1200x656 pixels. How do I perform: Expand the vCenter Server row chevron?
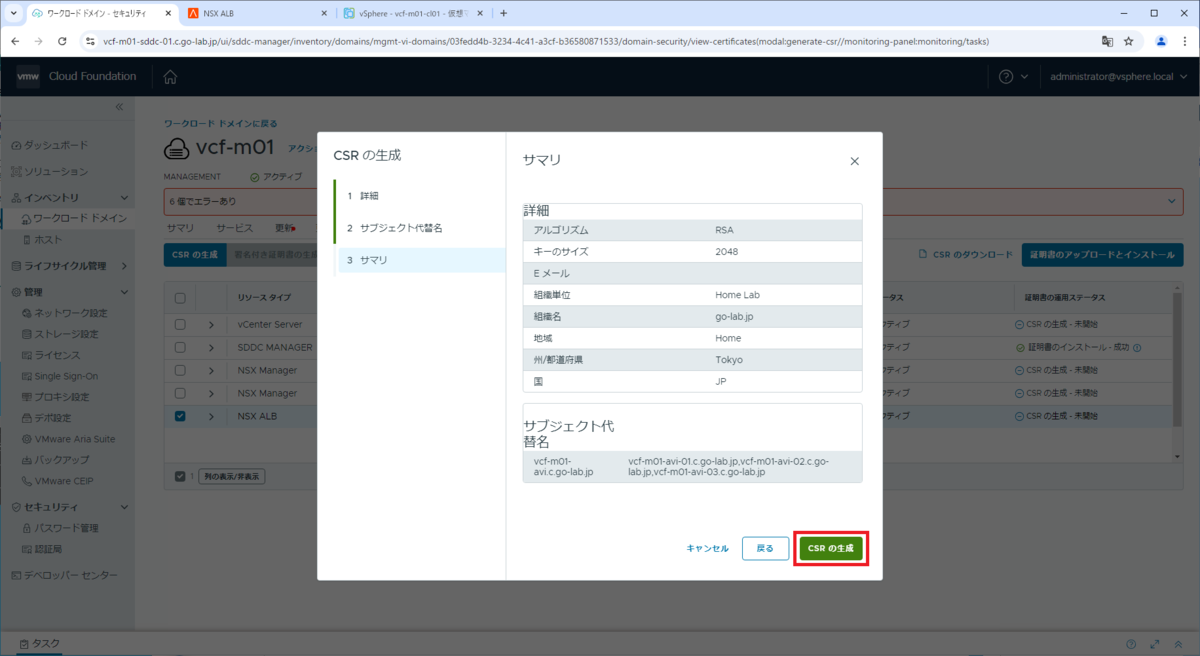(x=211, y=324)
